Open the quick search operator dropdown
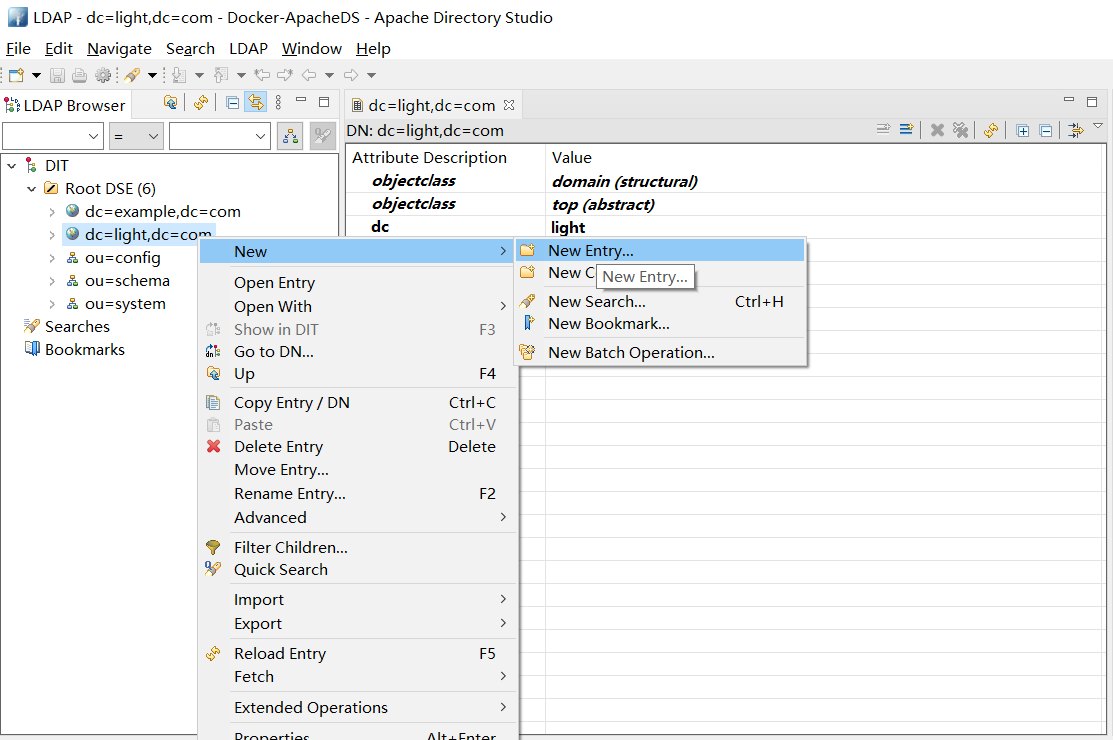This screenshot has height=740, width=1113. [x=136, y=137]
